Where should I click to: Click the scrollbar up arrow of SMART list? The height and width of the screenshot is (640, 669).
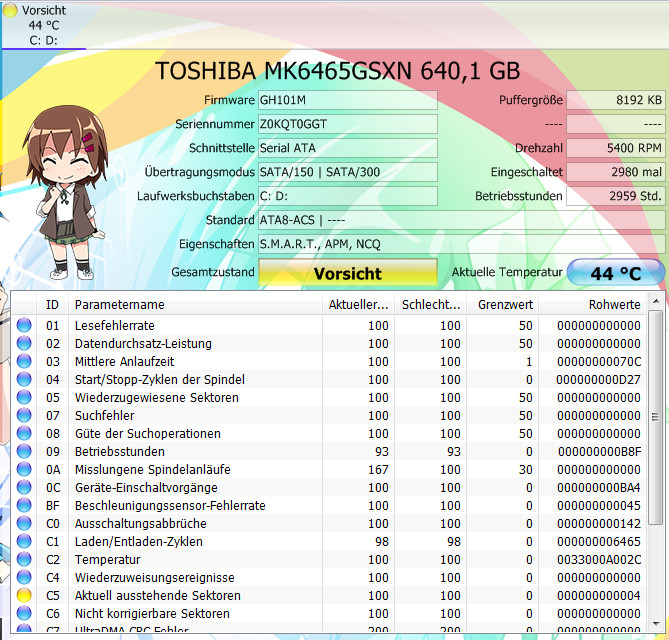click(x=656, y=302)
